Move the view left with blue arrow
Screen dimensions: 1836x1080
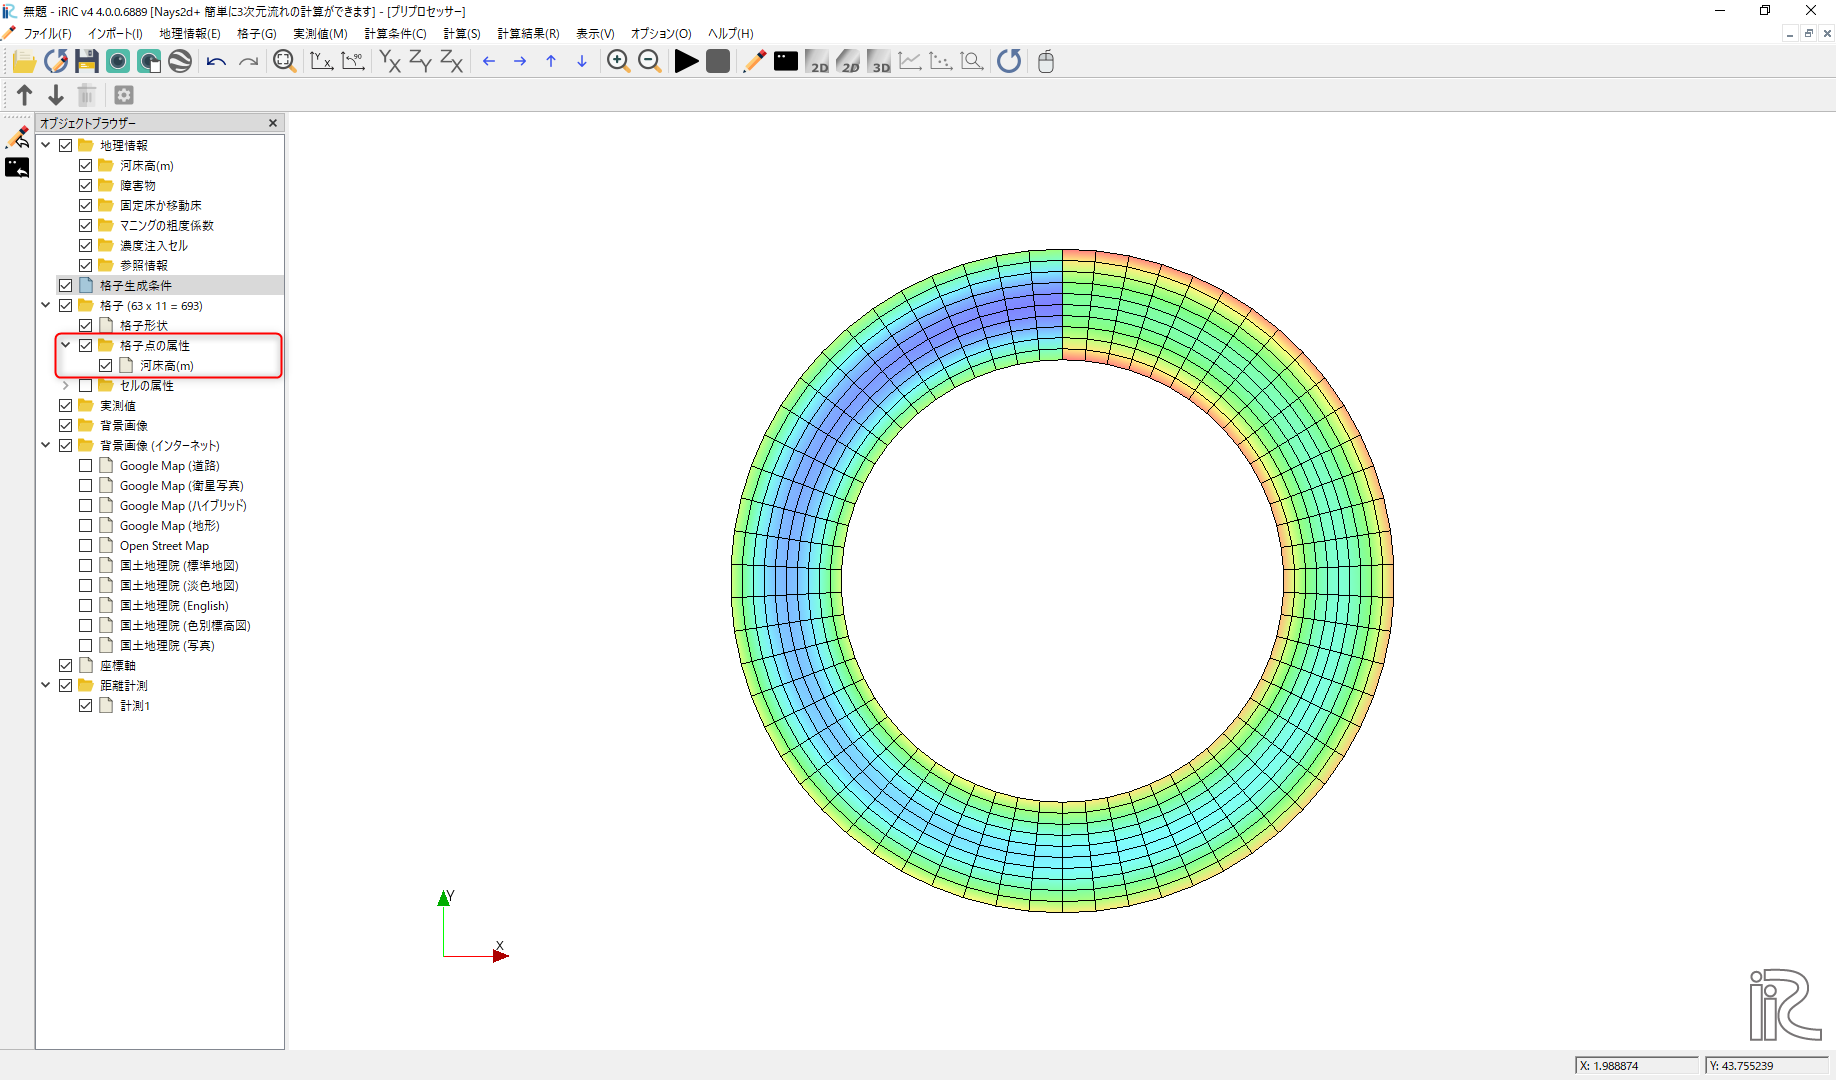click(489, 62)
